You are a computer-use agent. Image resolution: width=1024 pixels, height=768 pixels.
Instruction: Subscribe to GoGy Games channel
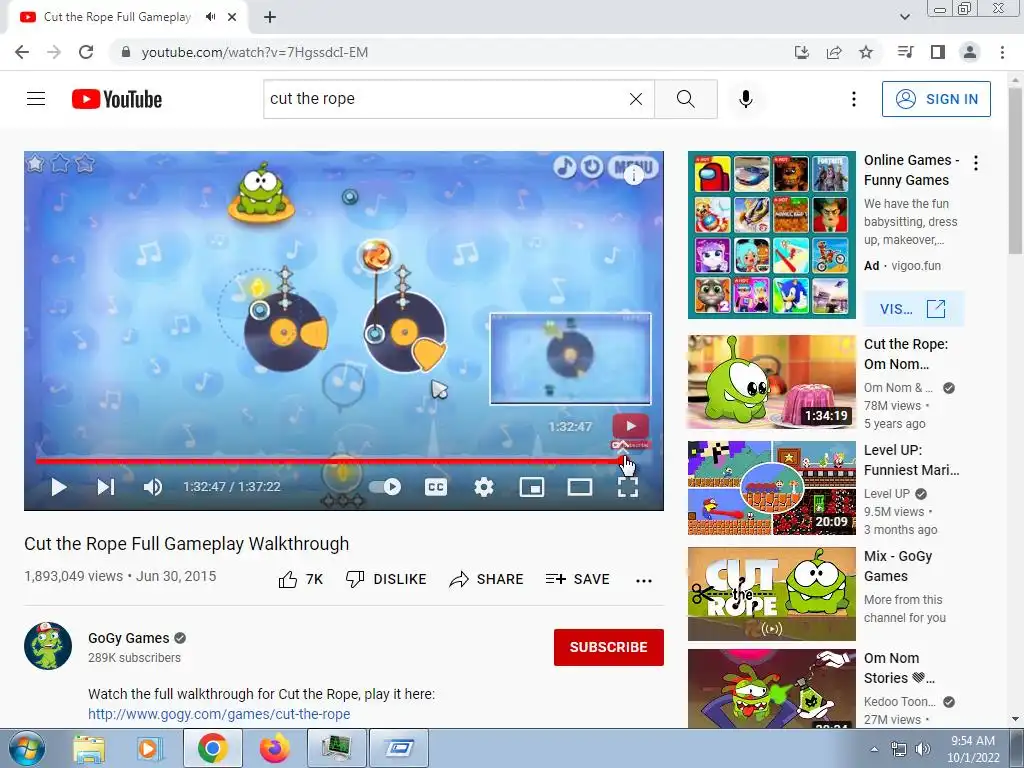click(609, 647)
